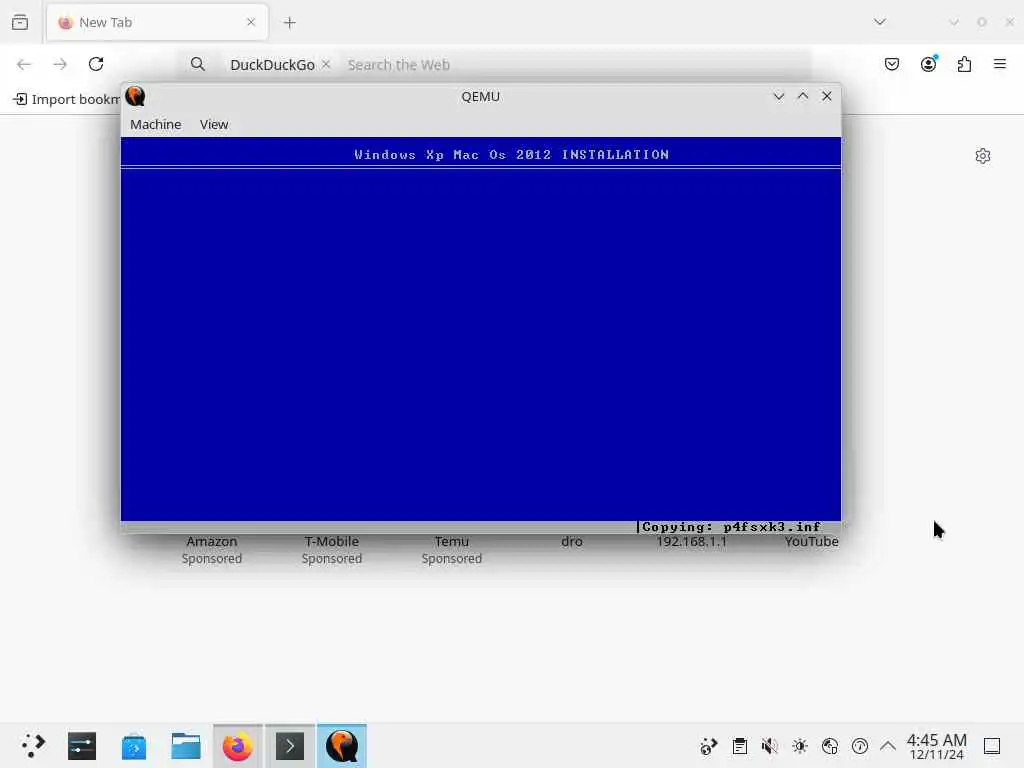This screenshot has height=768, width=1024.
Task: Open Firefox View icon at top-left
Action: click(20, 23)
